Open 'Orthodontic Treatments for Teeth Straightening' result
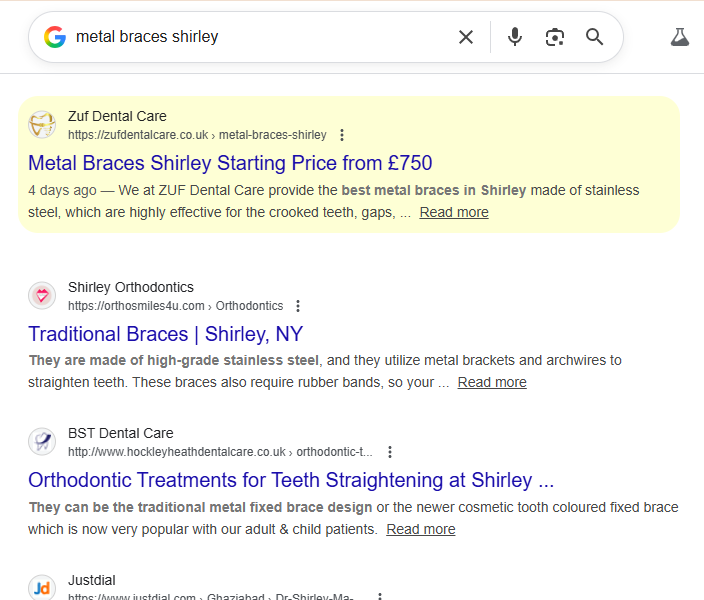The width and height of the screenshot is (704, 600). pos(291,480)
